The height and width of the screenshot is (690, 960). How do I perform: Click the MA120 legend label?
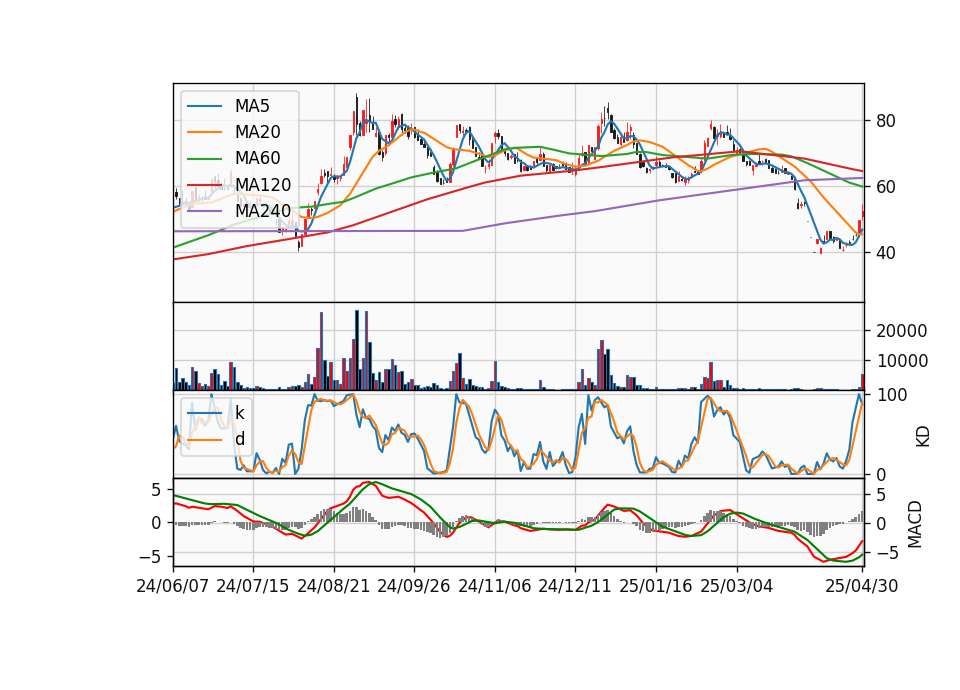point(263,185)
